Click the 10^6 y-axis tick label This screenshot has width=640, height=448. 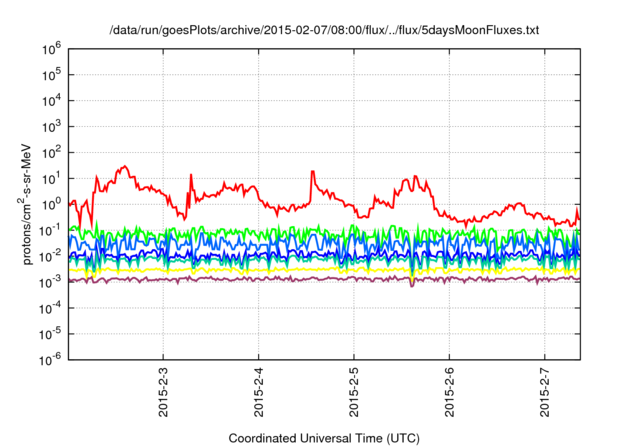tap(51, 49)
